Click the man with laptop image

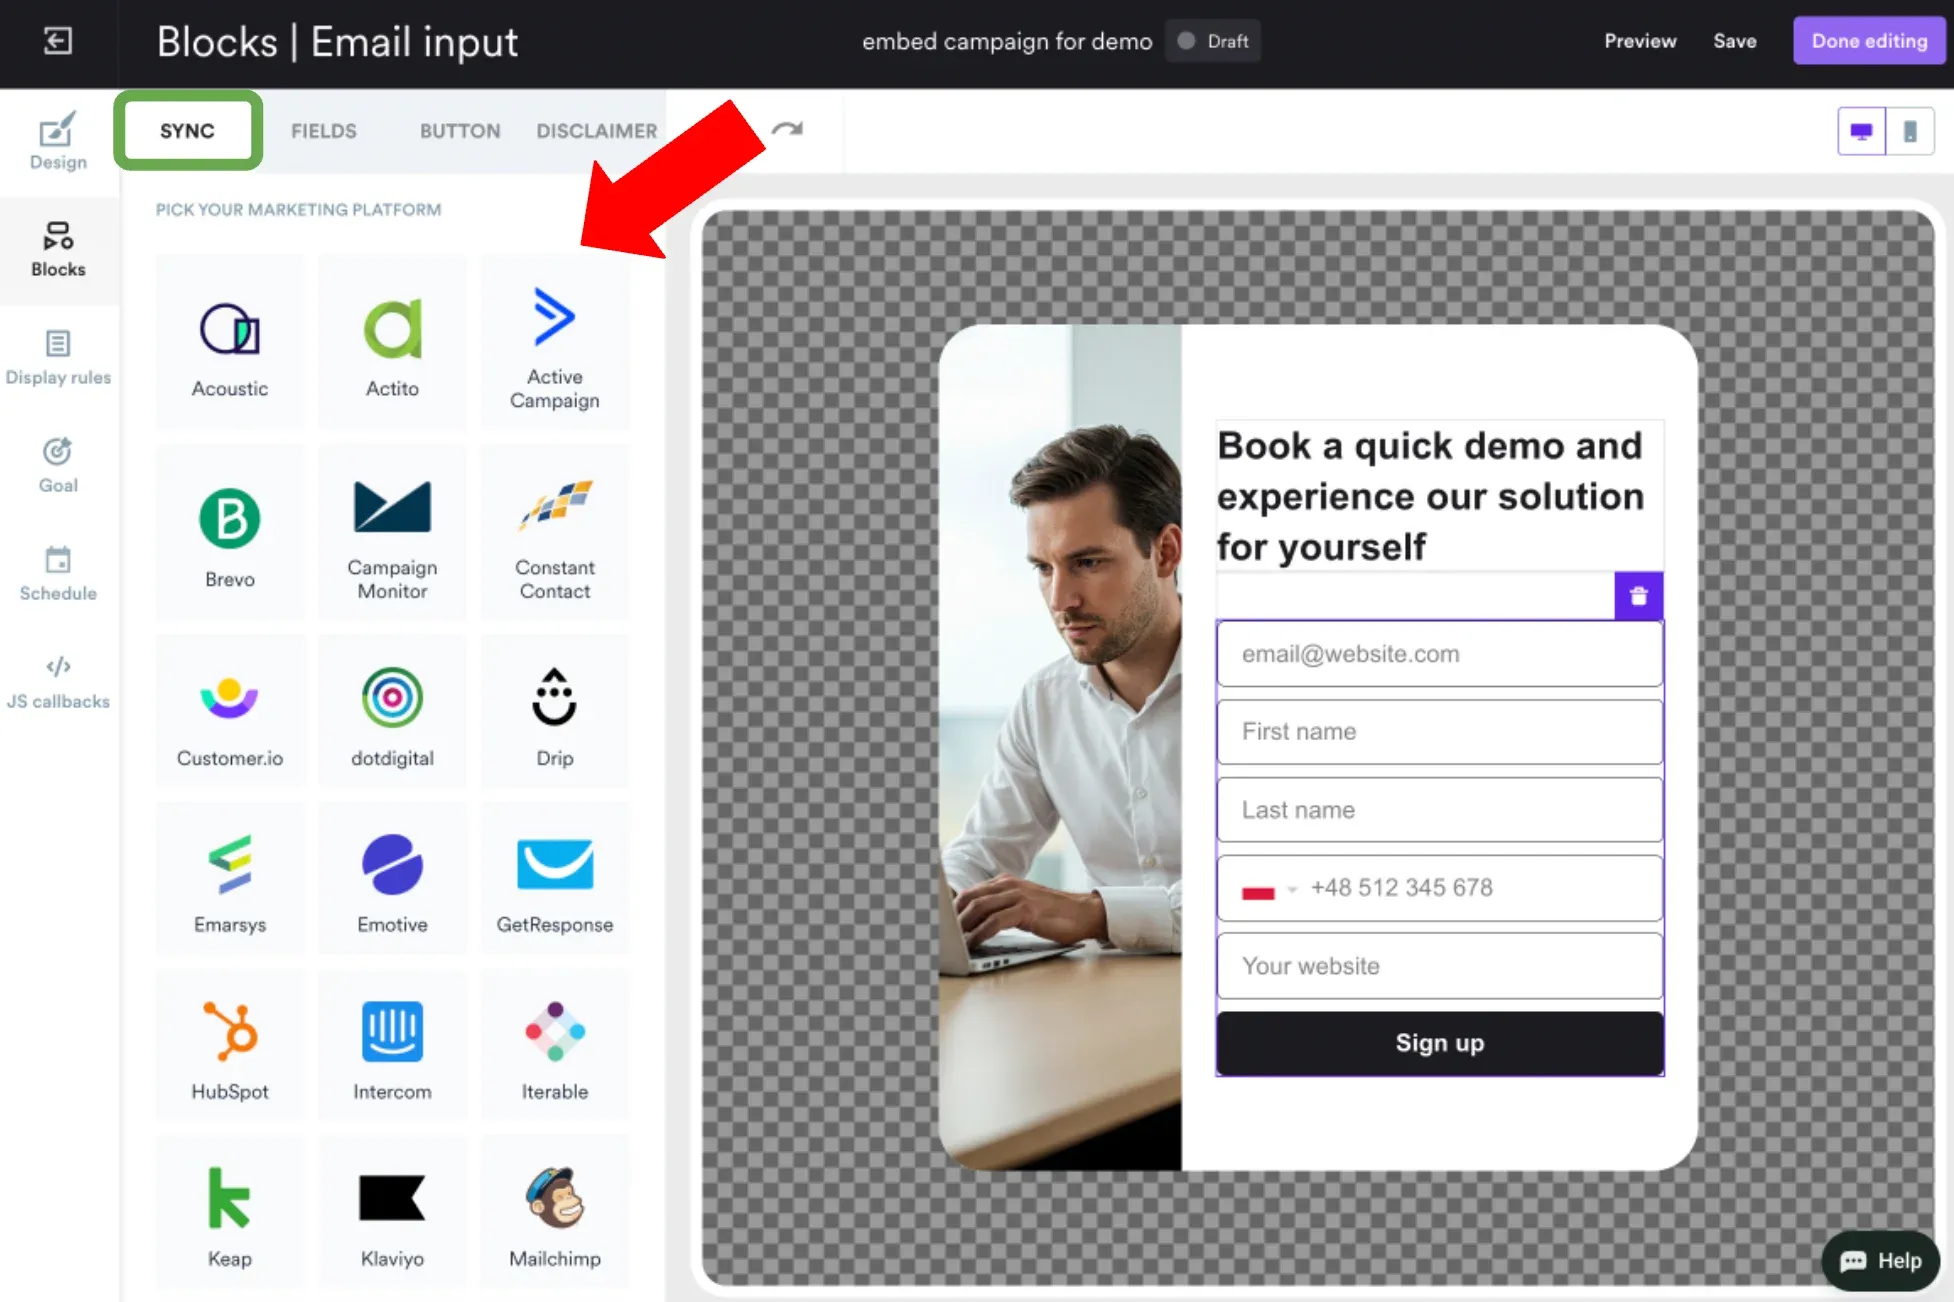1060,747
